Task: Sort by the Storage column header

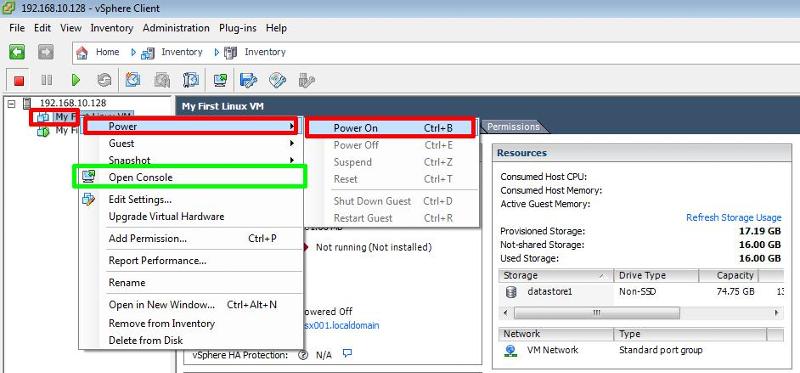Action: tap(556, 276)
